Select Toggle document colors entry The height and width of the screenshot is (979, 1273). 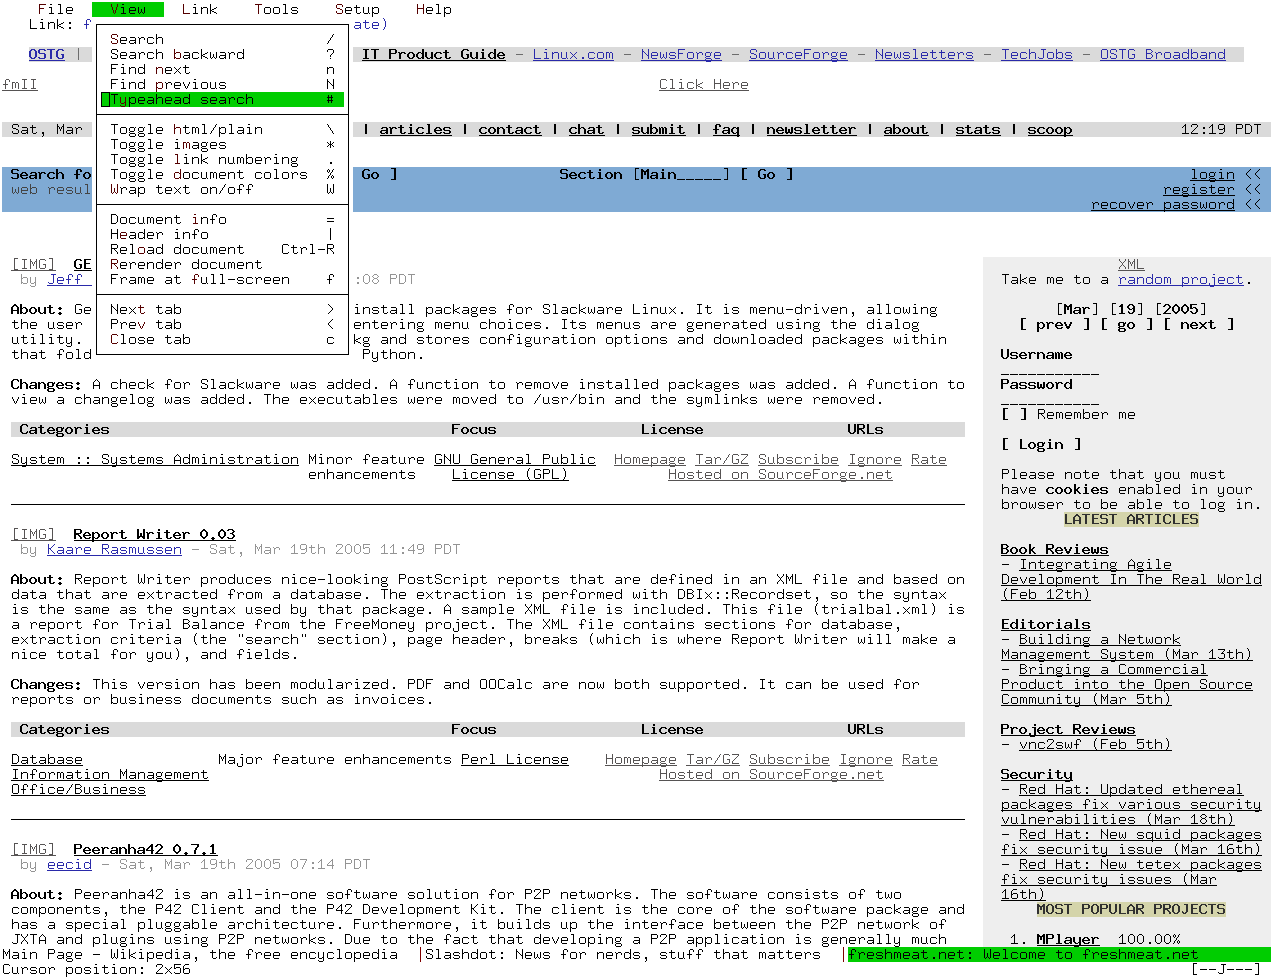222,175
